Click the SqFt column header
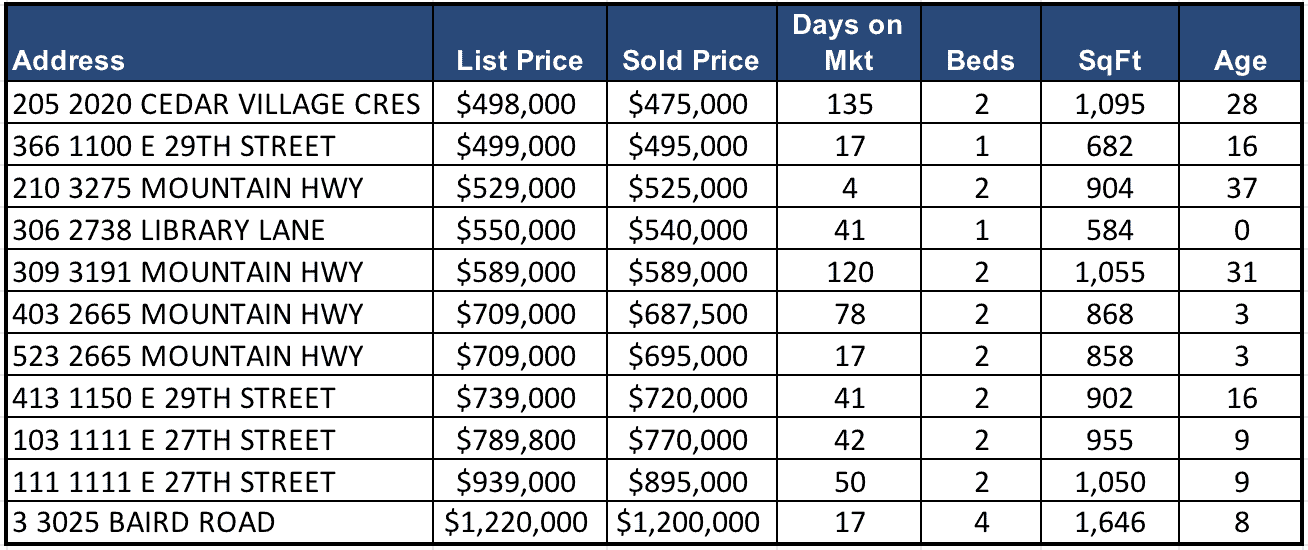The width and height of the screenshot is (1308, 550). coord(1110,60)
